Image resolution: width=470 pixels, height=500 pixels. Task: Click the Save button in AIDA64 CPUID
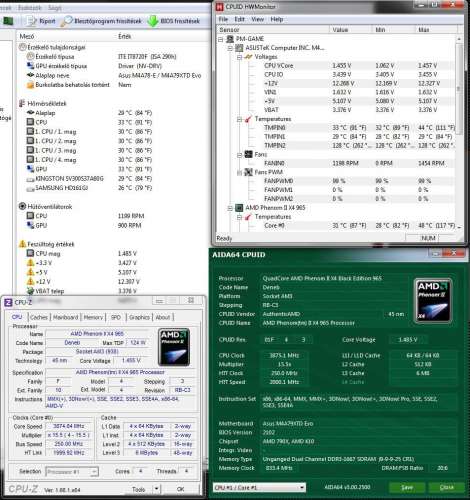407,487
